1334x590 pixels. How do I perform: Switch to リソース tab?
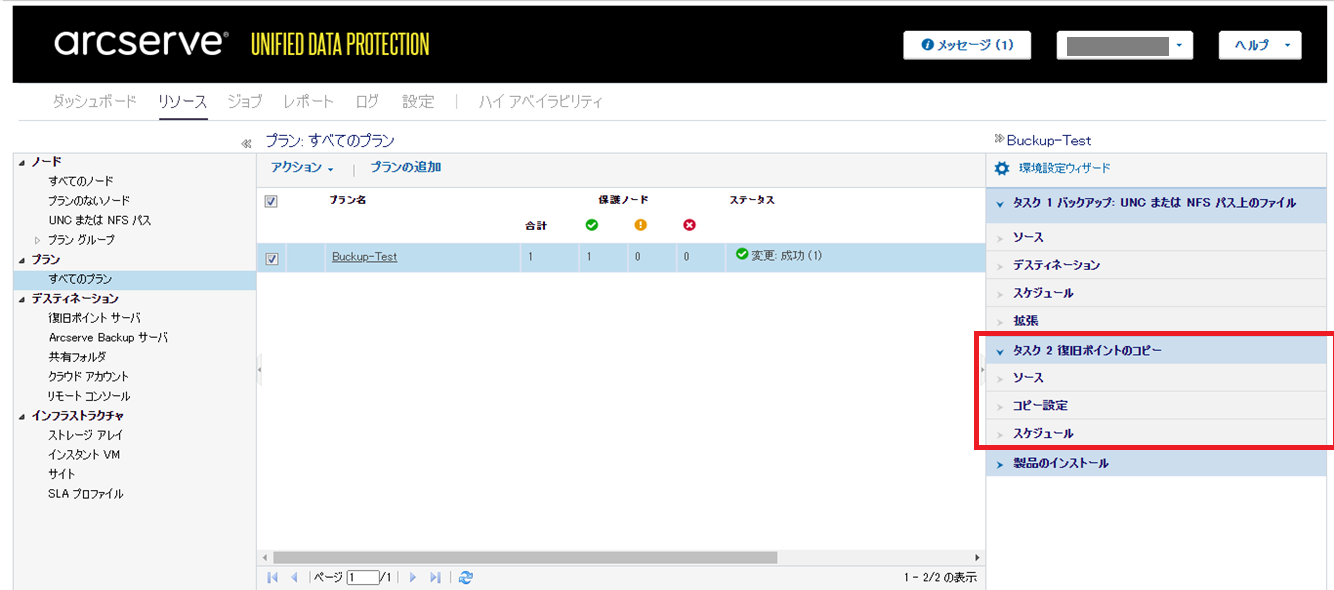click(182, 101)
